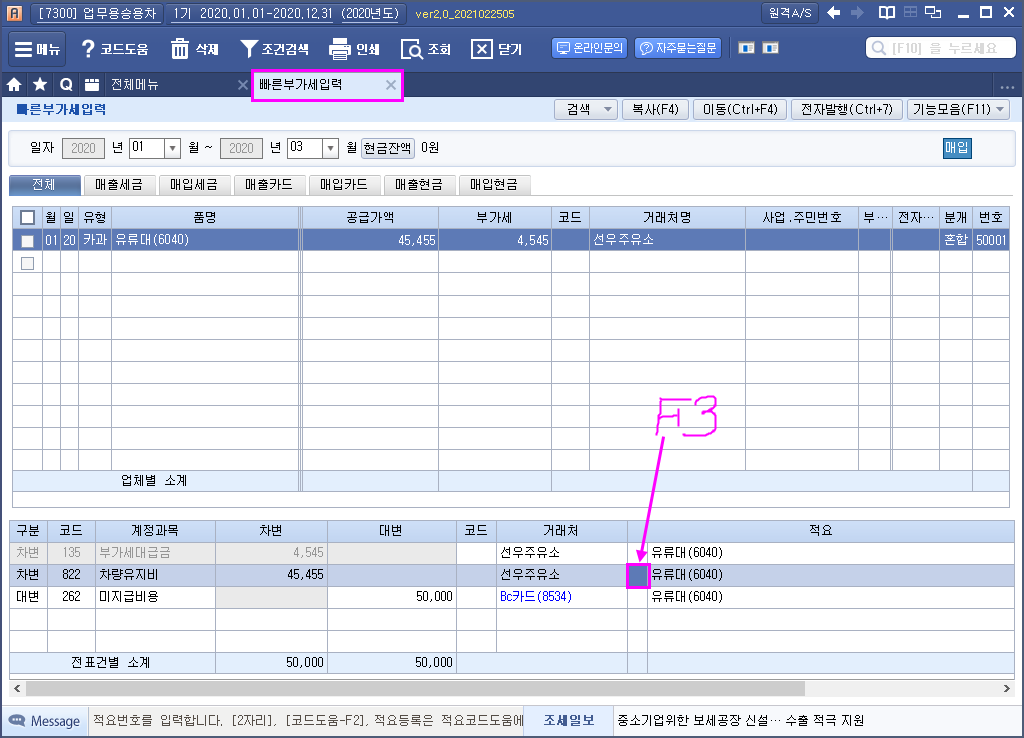Open 조건검색 funnel filter
Screen dimensions: 1024x738
274,49
